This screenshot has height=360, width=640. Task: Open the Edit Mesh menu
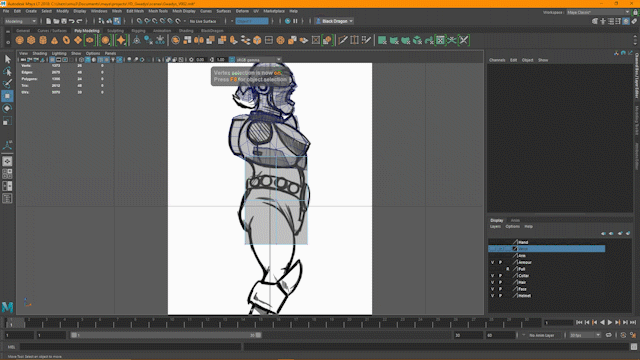point(135,11)
